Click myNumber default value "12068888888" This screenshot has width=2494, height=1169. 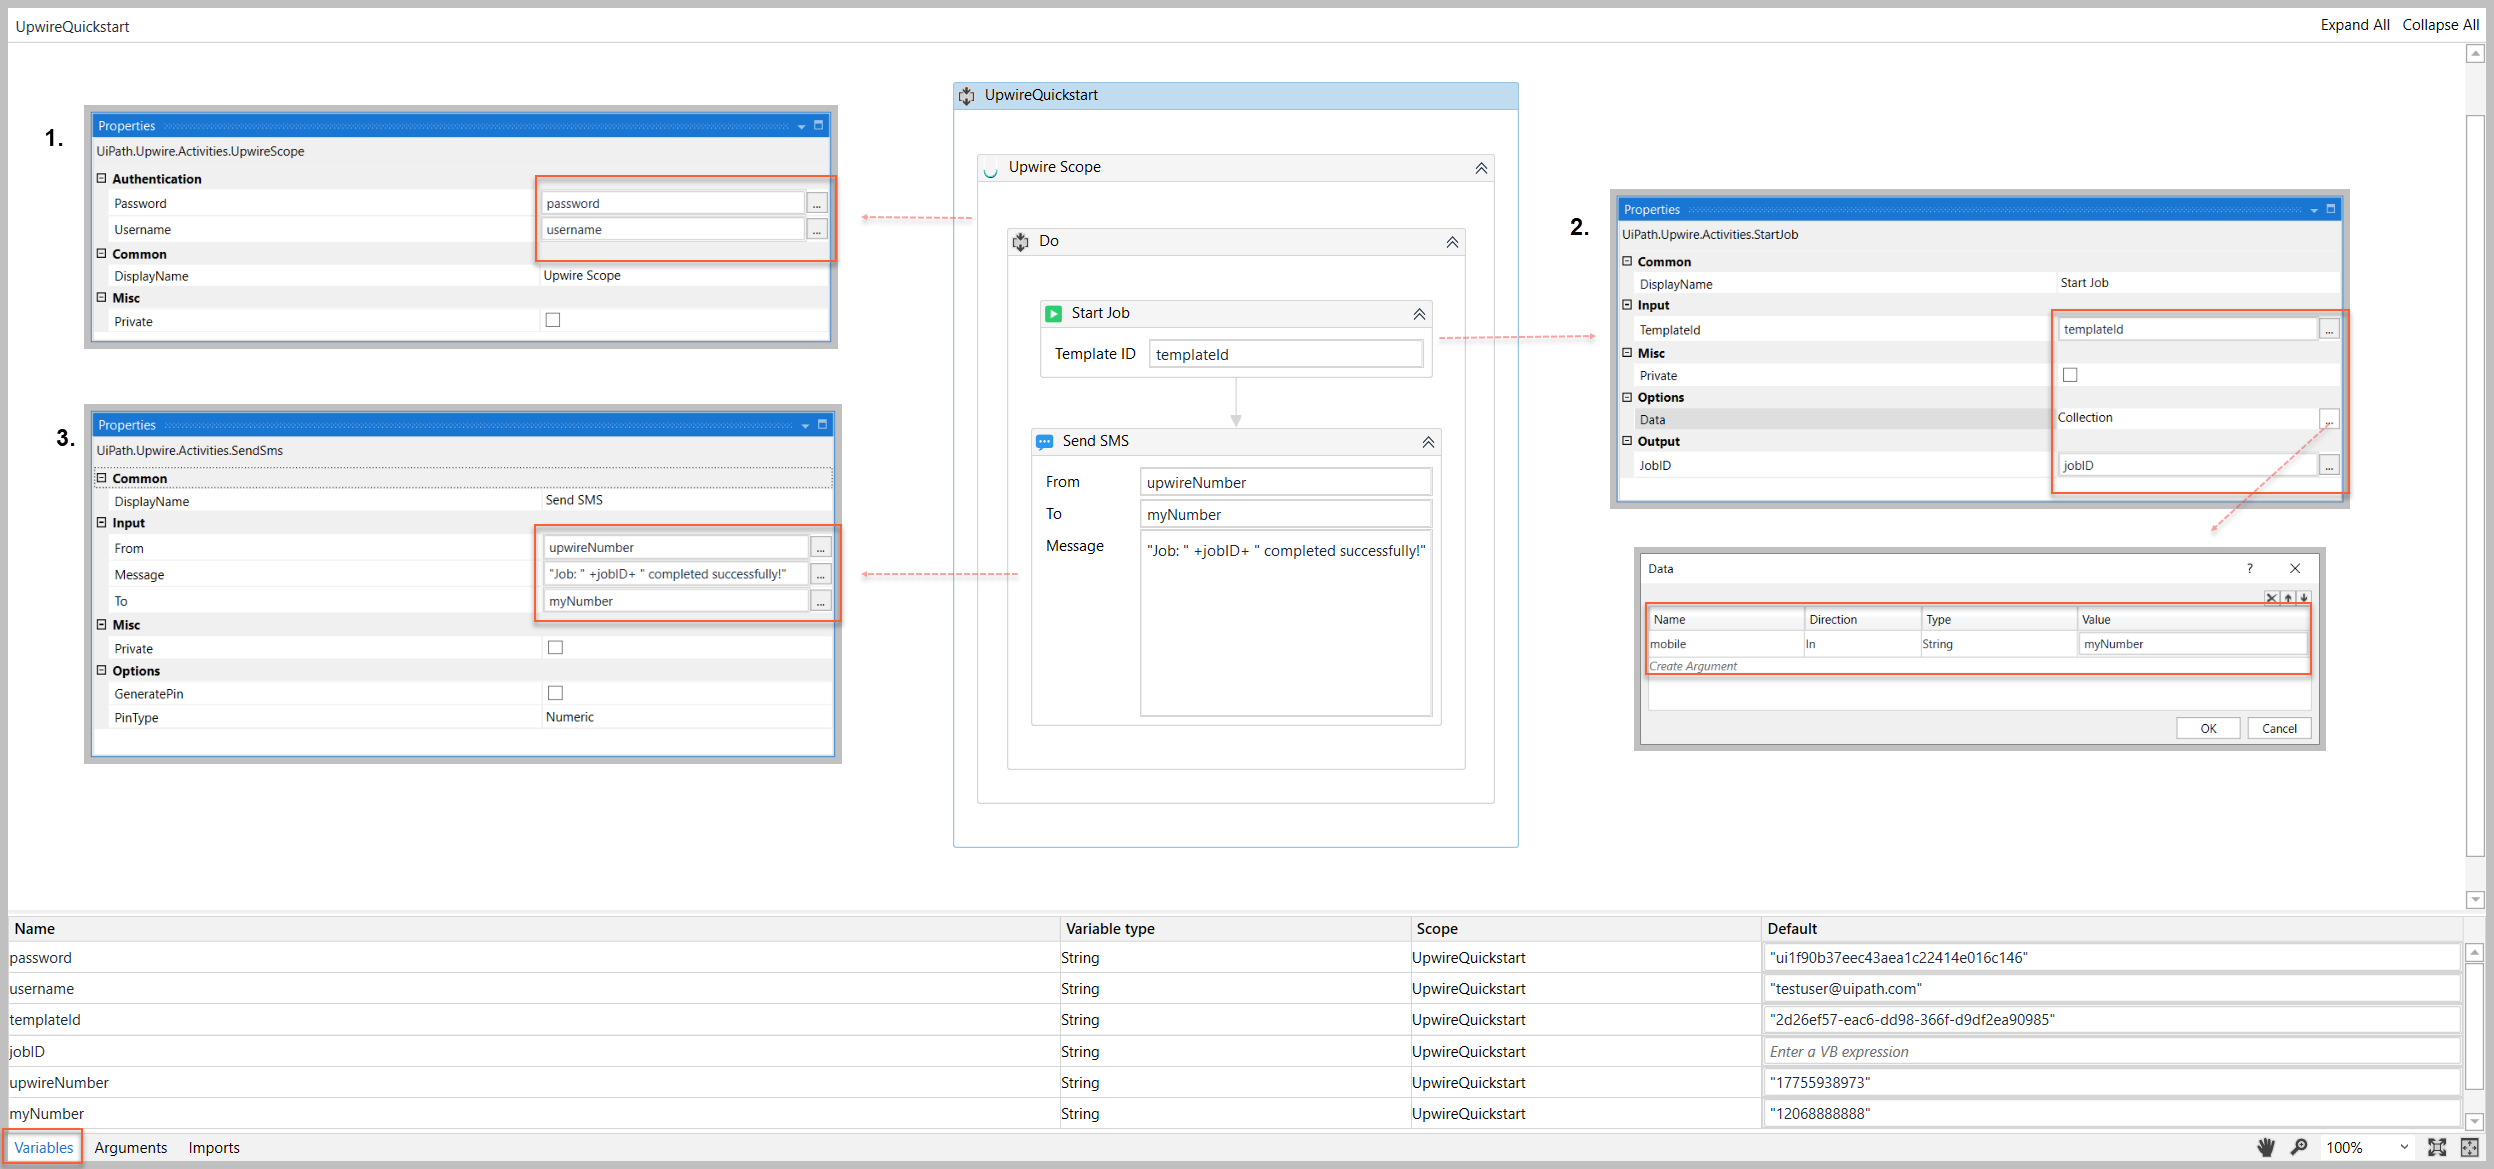[2112, 1113]
